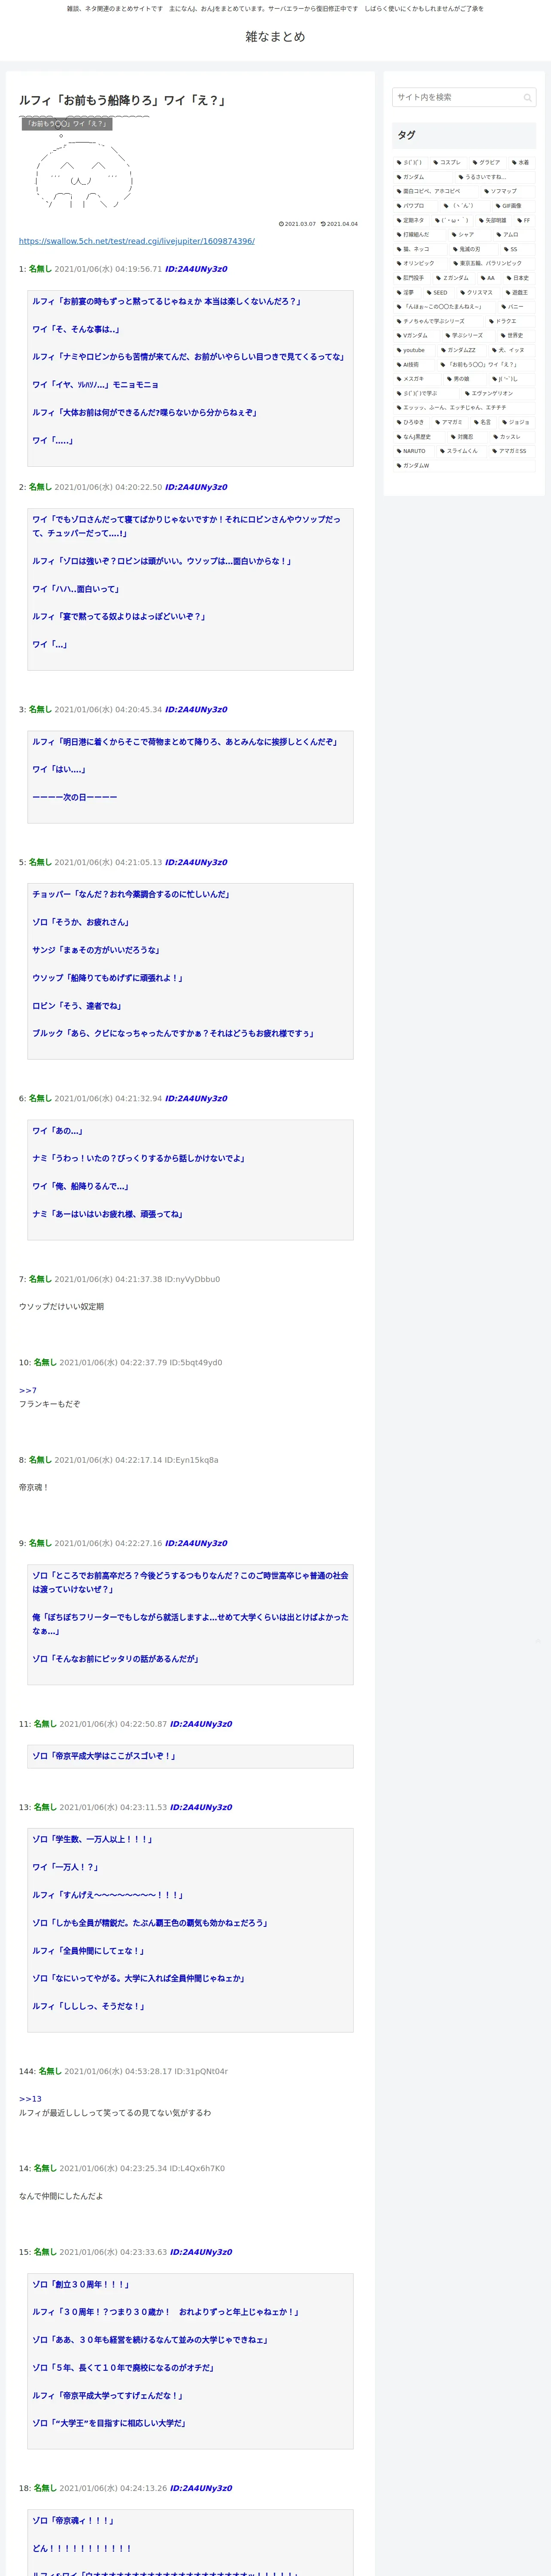Click the category label on the thumbnail
This screenshot has width=551, height=2576.
pyautogui.click(x=67, y=124)
